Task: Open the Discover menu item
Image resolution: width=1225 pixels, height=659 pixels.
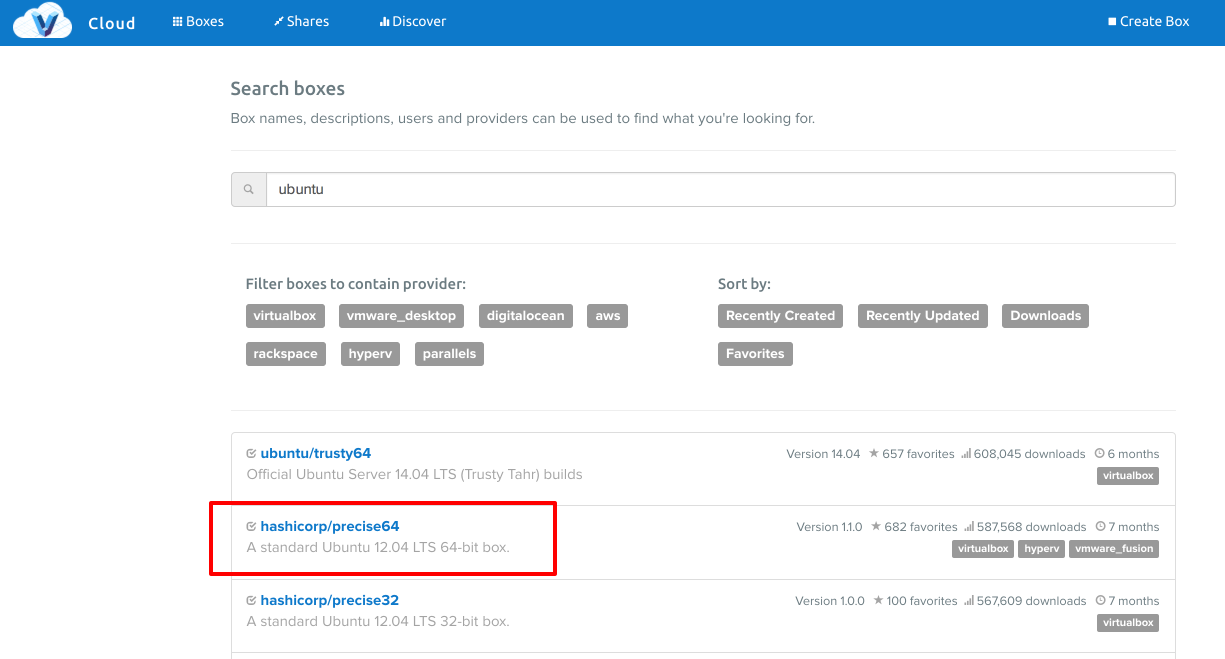Action: coord(413,21)
